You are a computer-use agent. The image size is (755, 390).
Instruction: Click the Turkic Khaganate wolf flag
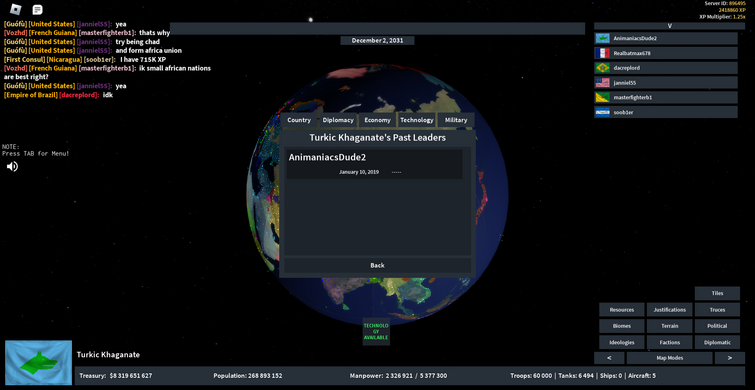(39, 363)
